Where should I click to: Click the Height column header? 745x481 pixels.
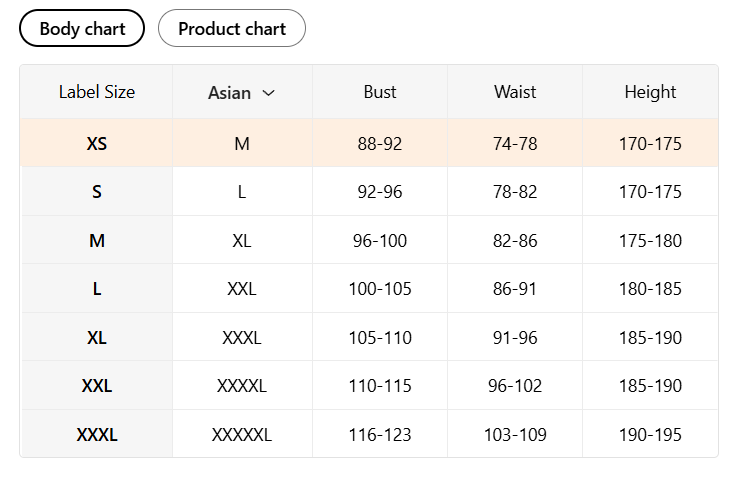(650, 92)
